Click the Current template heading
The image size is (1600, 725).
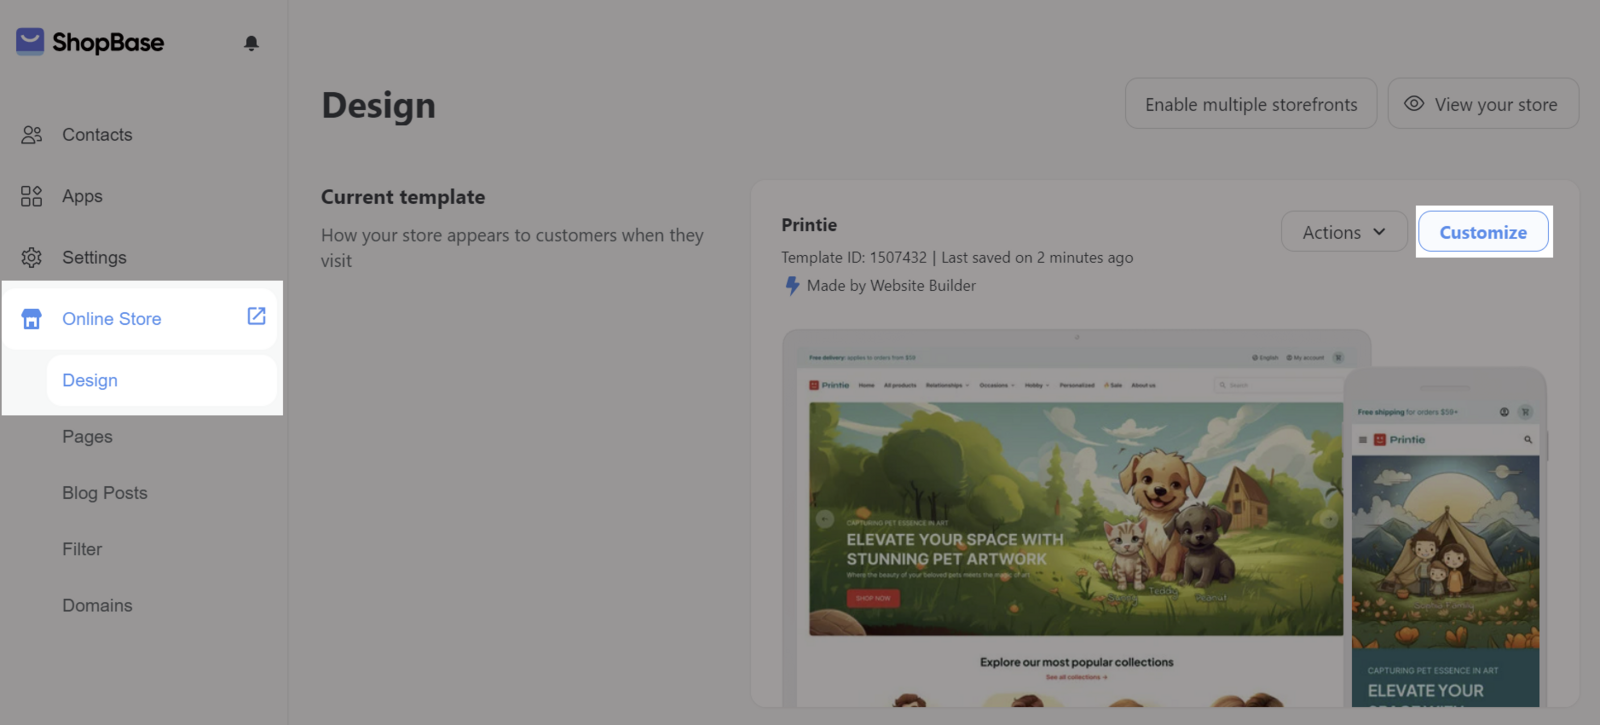click(x=403, y=197)
